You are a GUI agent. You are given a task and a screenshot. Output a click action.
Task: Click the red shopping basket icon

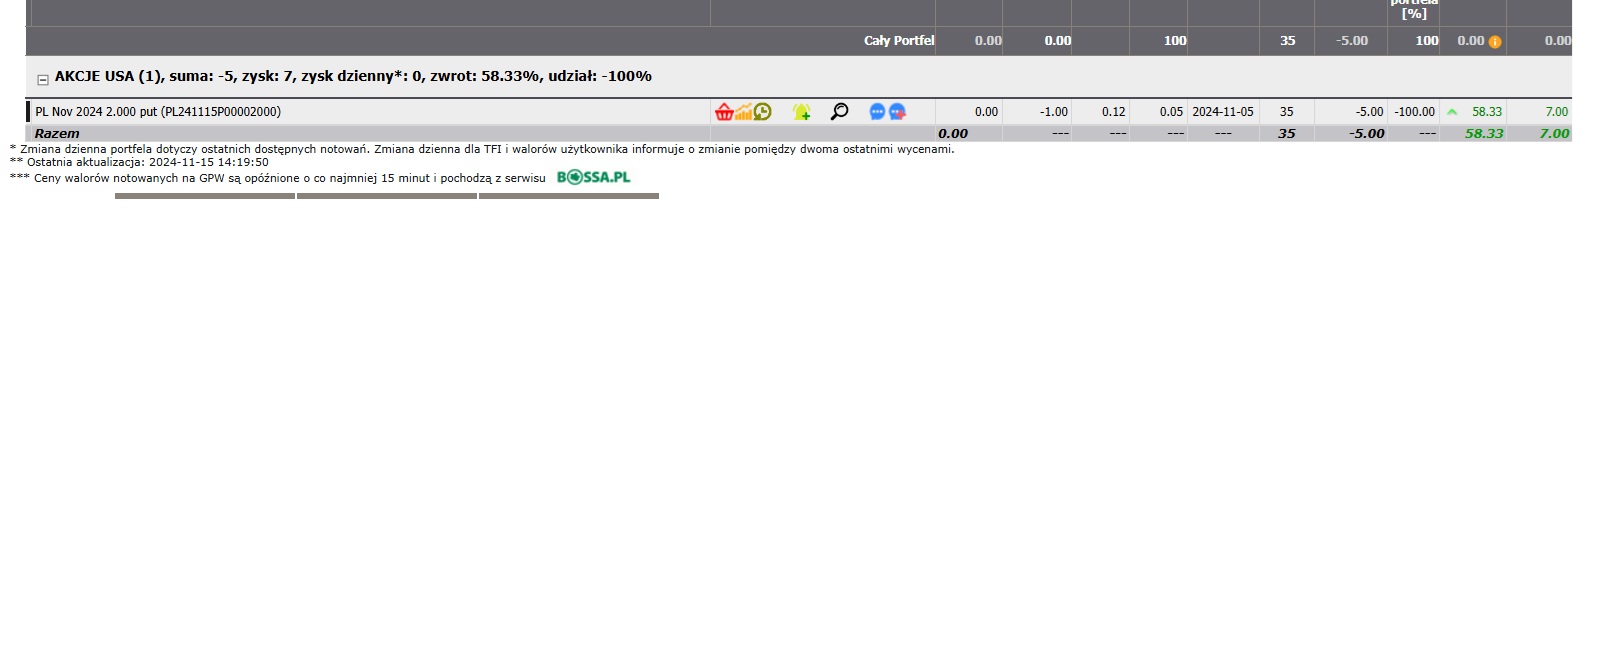click(724, 112)
